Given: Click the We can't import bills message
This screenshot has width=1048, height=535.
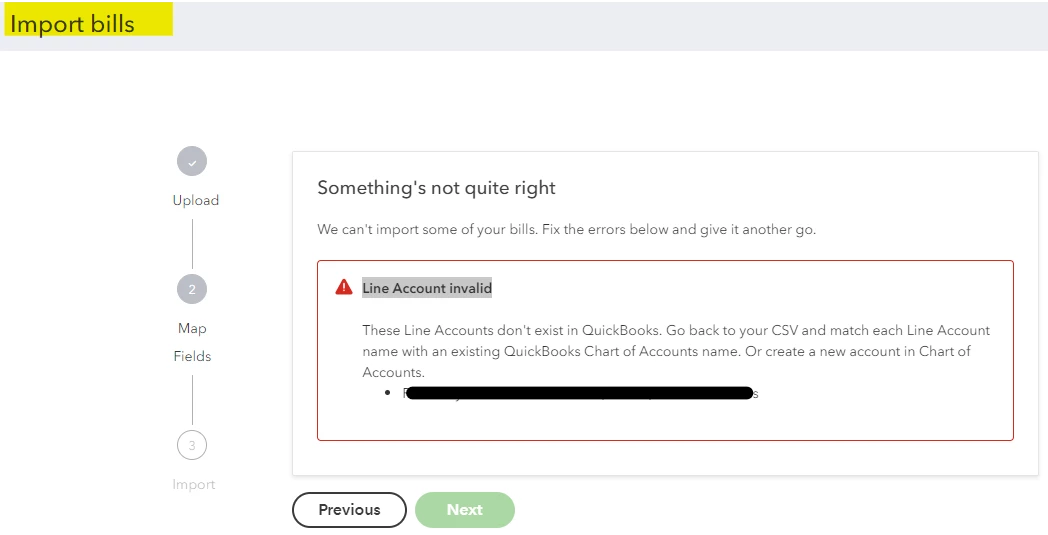Looking at the screenshot, I should (x=567, y=229).
